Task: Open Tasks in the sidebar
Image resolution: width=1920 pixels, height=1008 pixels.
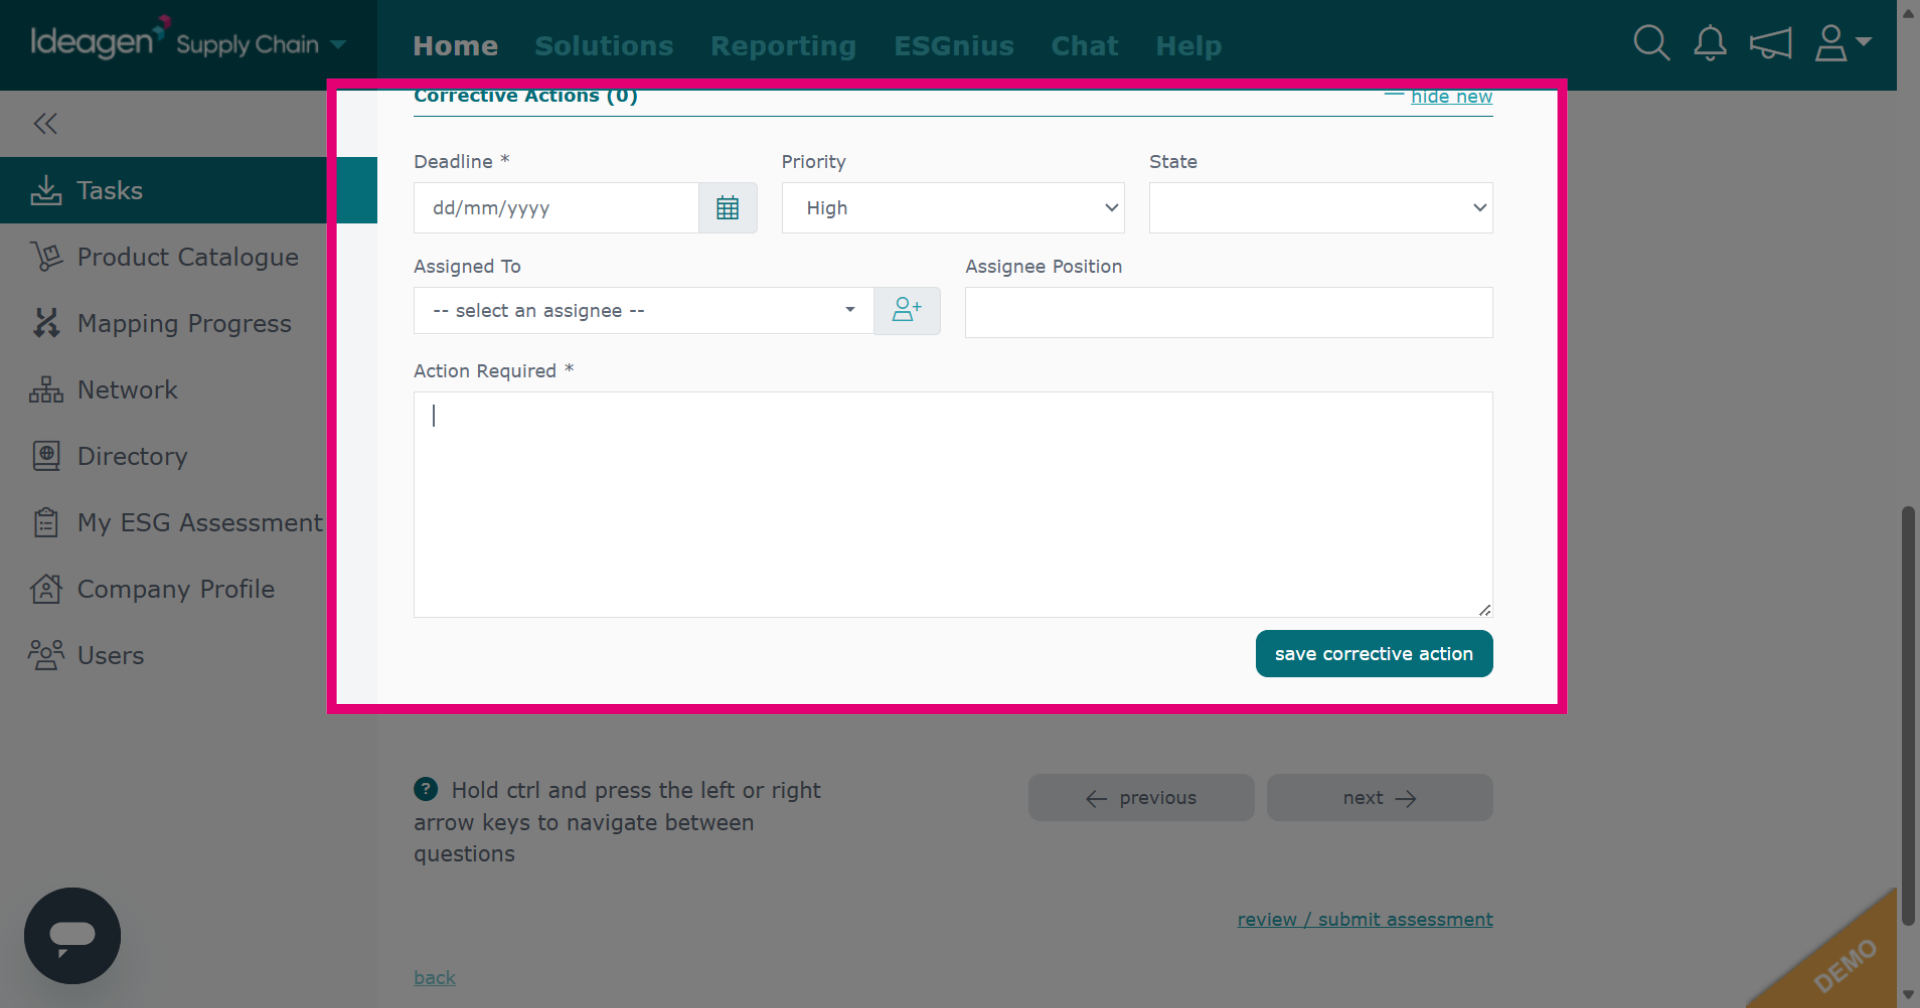Action: pos(188,190)
